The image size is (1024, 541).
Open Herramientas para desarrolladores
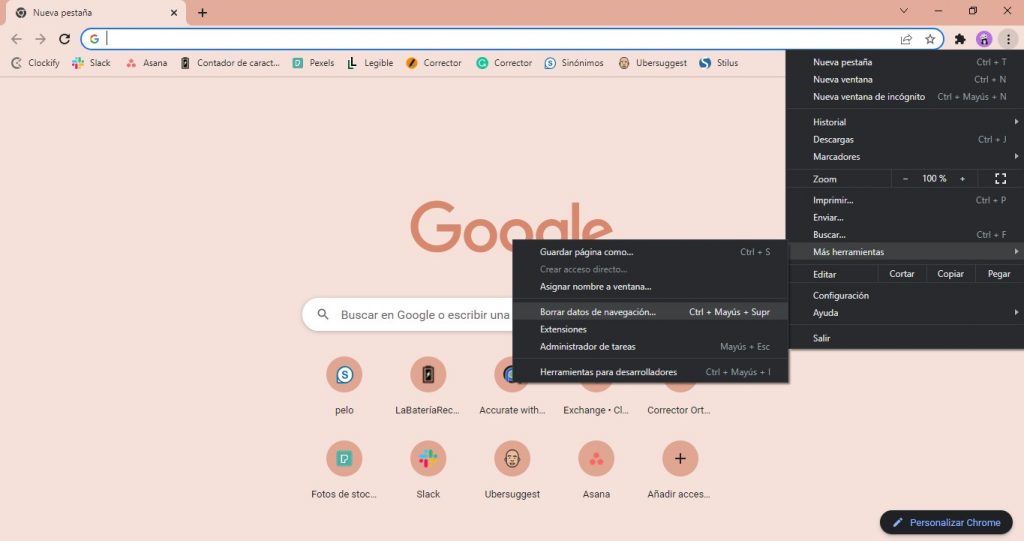650,372
